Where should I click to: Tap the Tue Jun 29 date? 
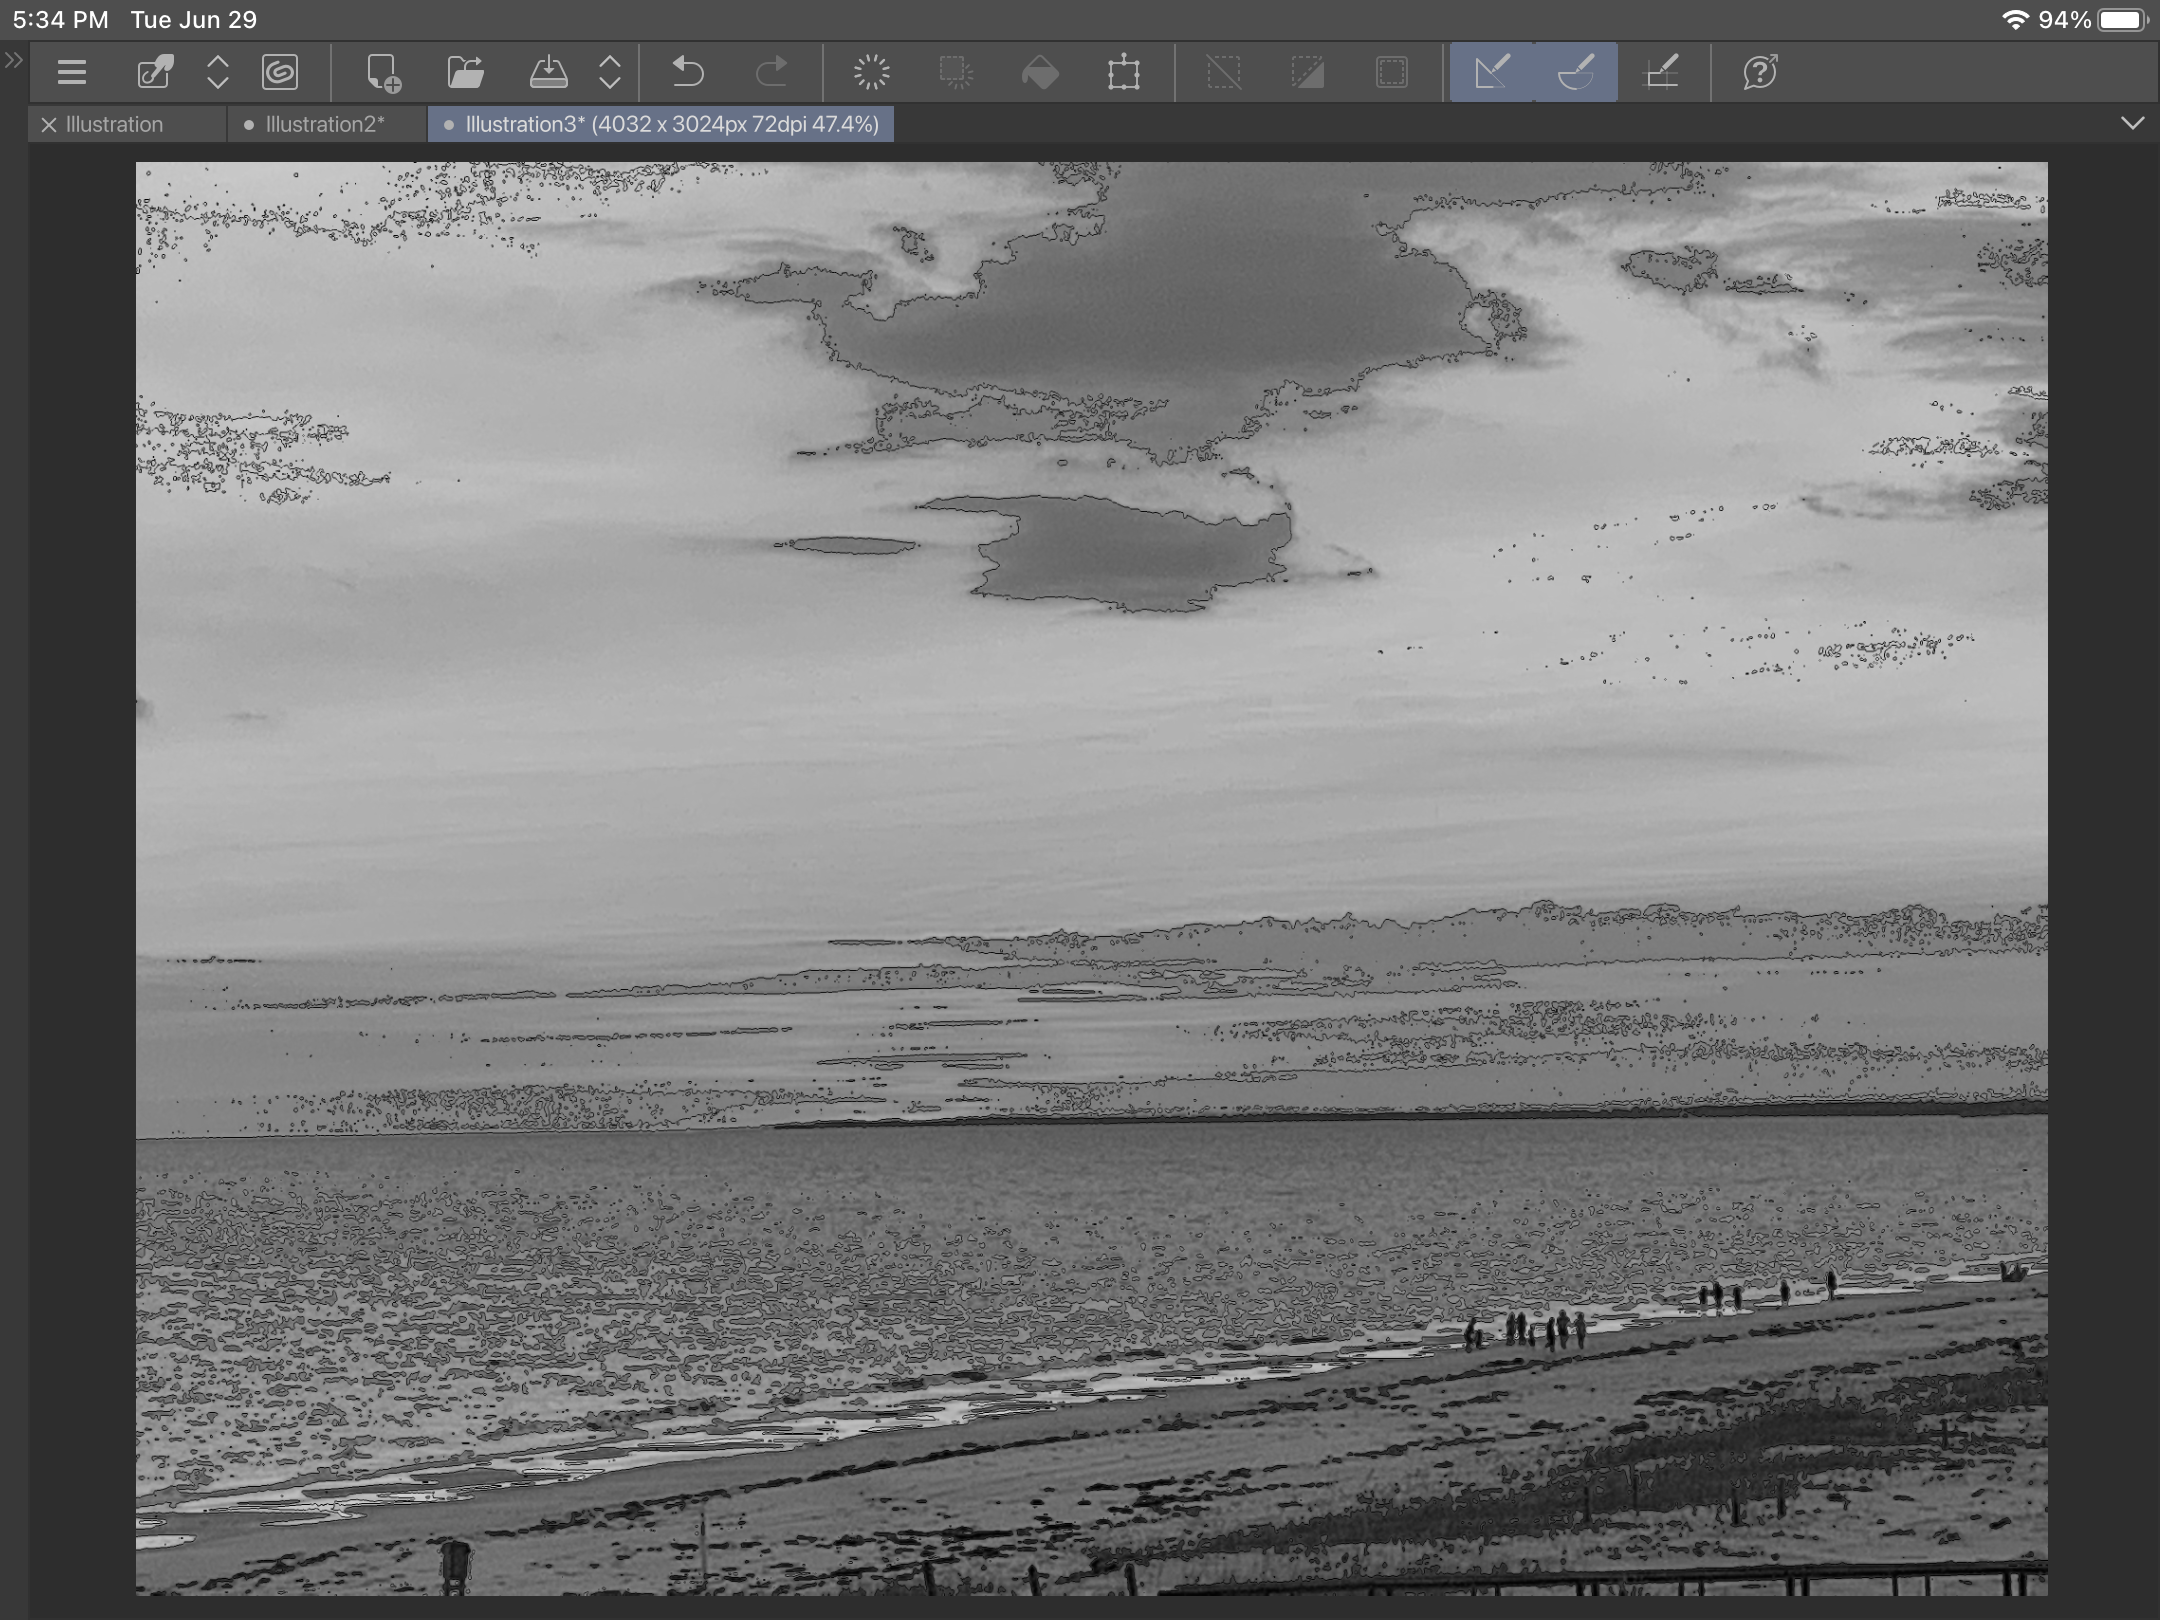coord(194,20)
